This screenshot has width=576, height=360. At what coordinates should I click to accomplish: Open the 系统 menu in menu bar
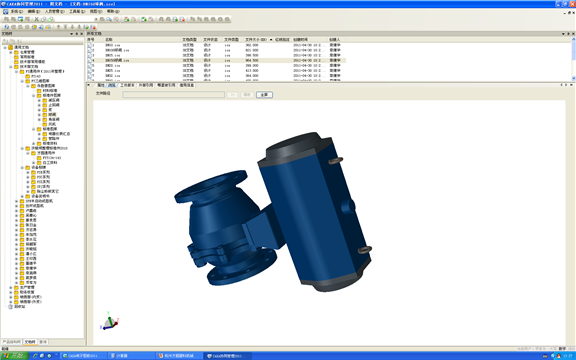pyautogui.click(x=16, y=11)
